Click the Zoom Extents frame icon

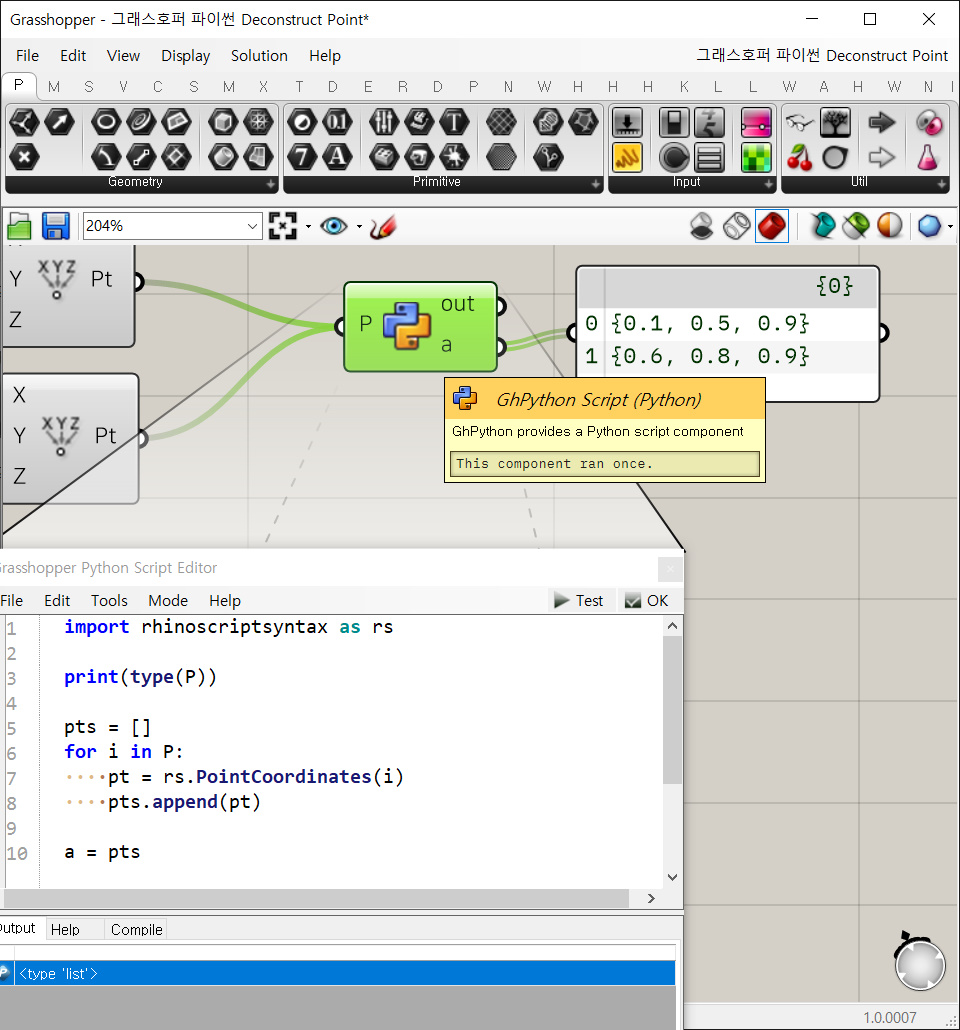(x=283, y=227)
